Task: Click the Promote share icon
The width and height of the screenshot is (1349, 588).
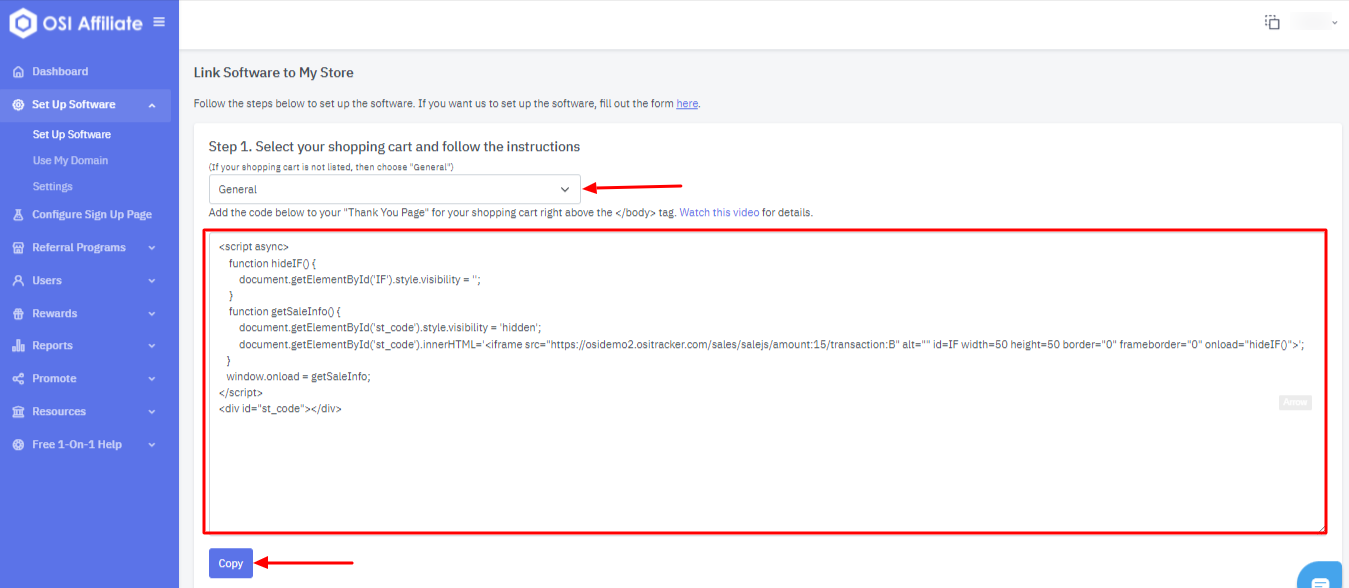Action: point(18,379)
